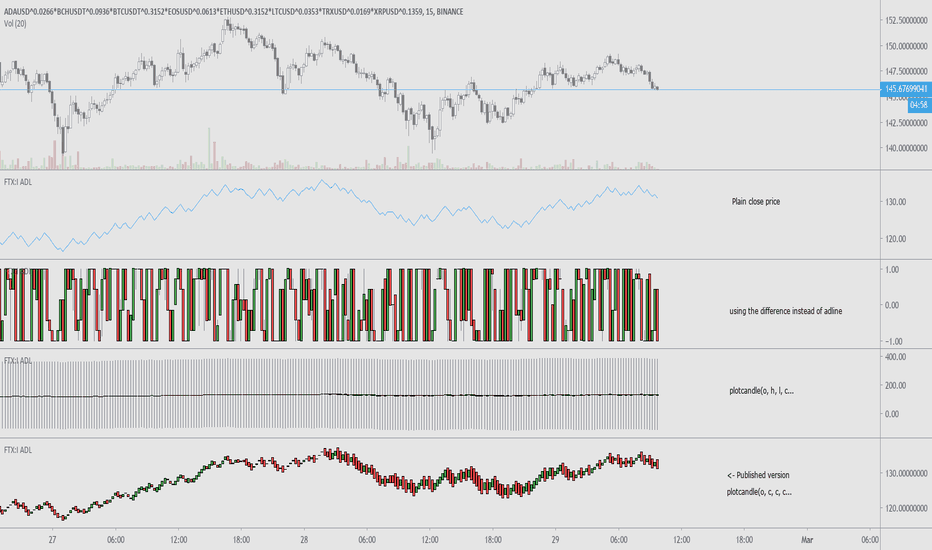Click the 400.00 scale value on the right axis

(896, 357)
